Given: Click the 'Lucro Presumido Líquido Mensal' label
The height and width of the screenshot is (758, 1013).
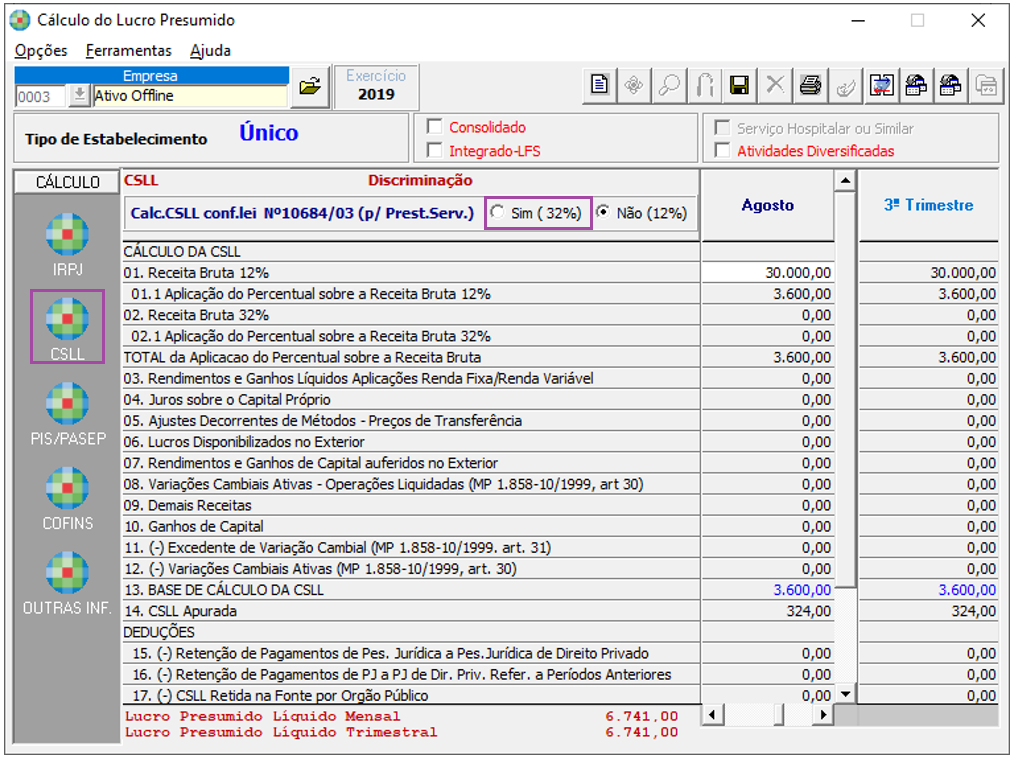Looking at the screenshot, I should (x=262, y=716).
